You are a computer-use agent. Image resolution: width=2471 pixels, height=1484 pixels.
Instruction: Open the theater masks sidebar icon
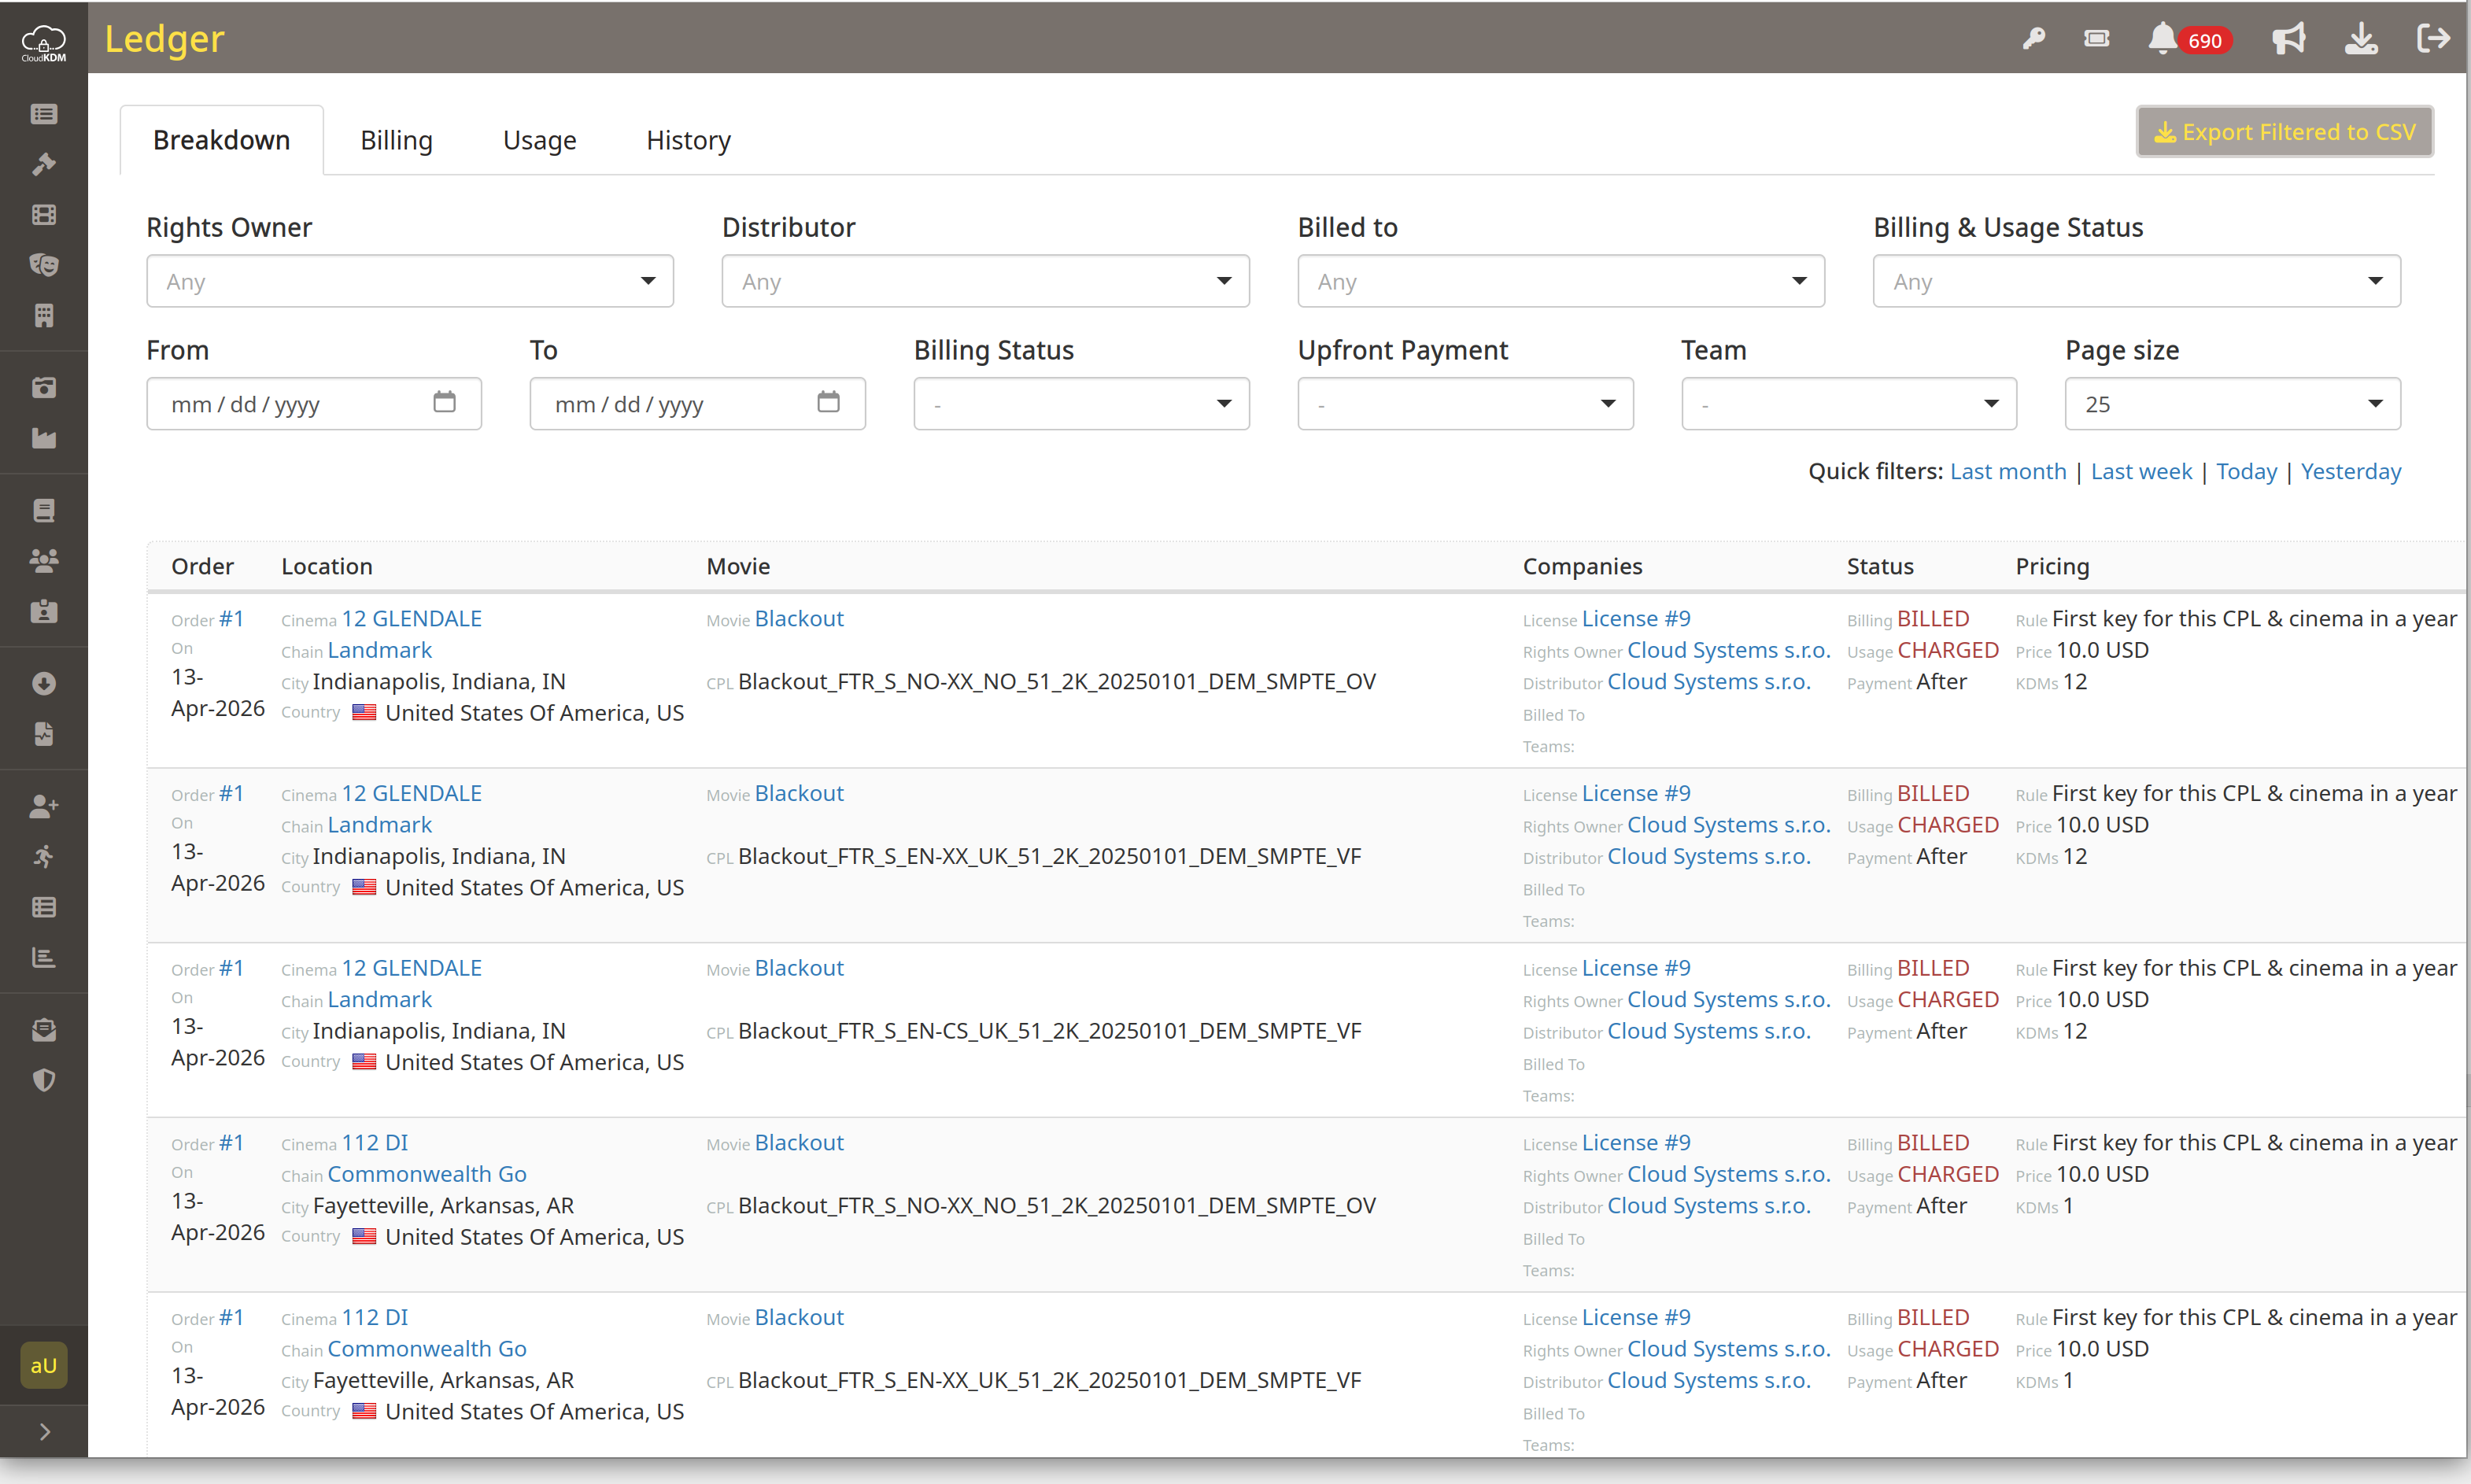[x=44, y=265]
